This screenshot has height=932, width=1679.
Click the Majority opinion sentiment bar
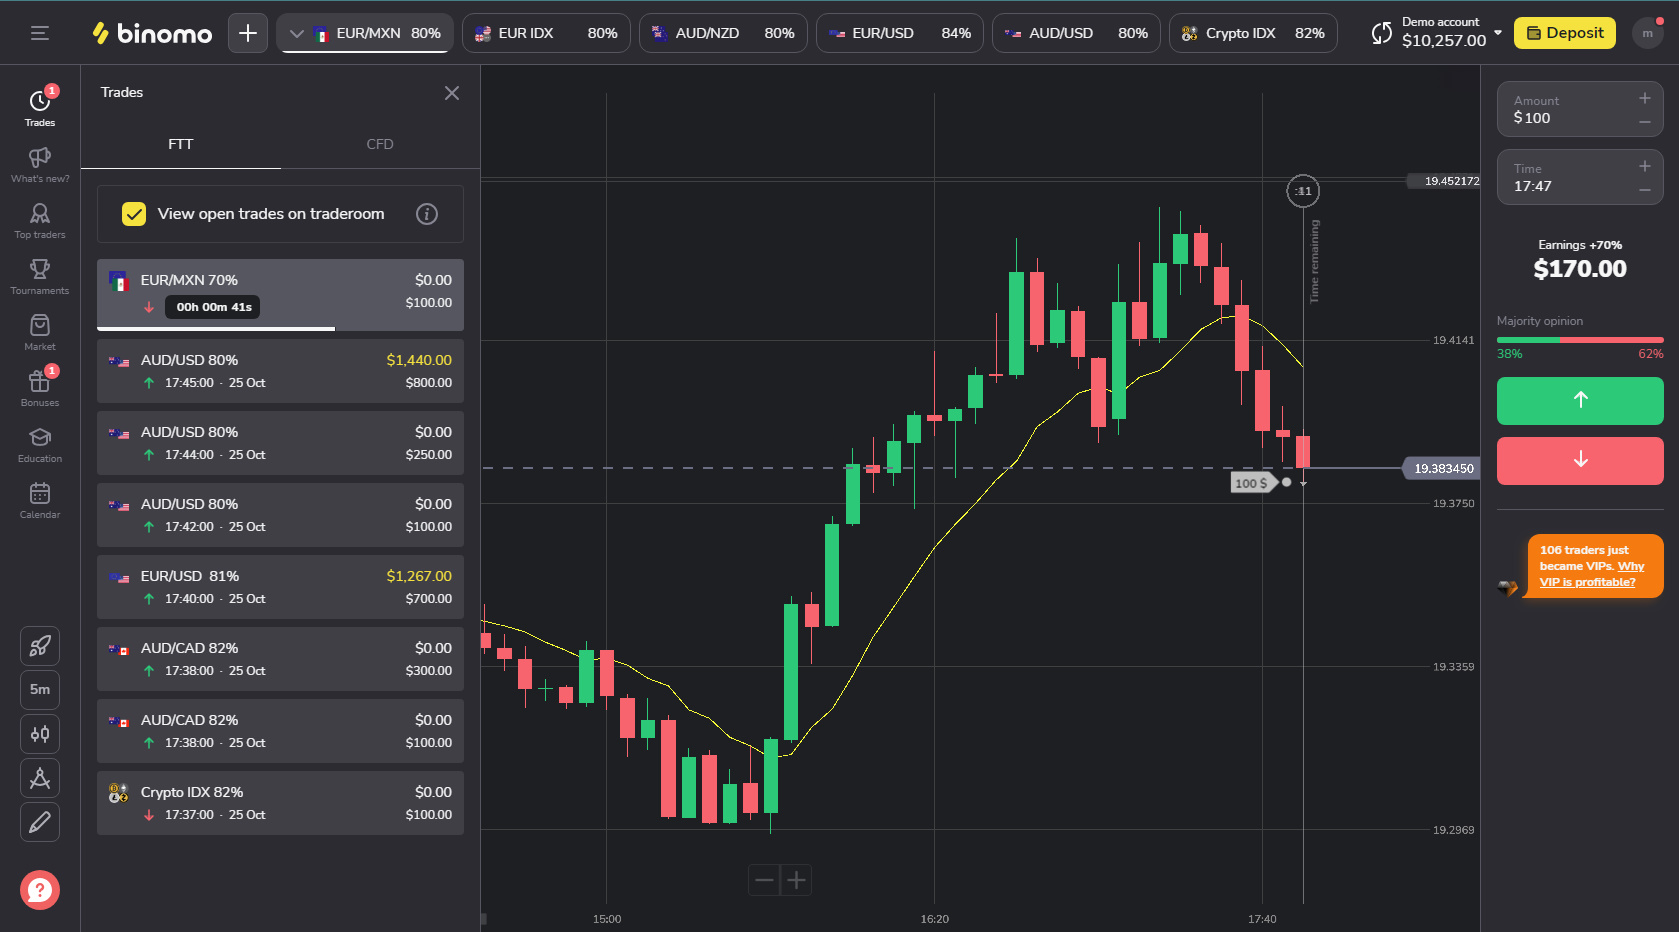(x=1580, y=340)
